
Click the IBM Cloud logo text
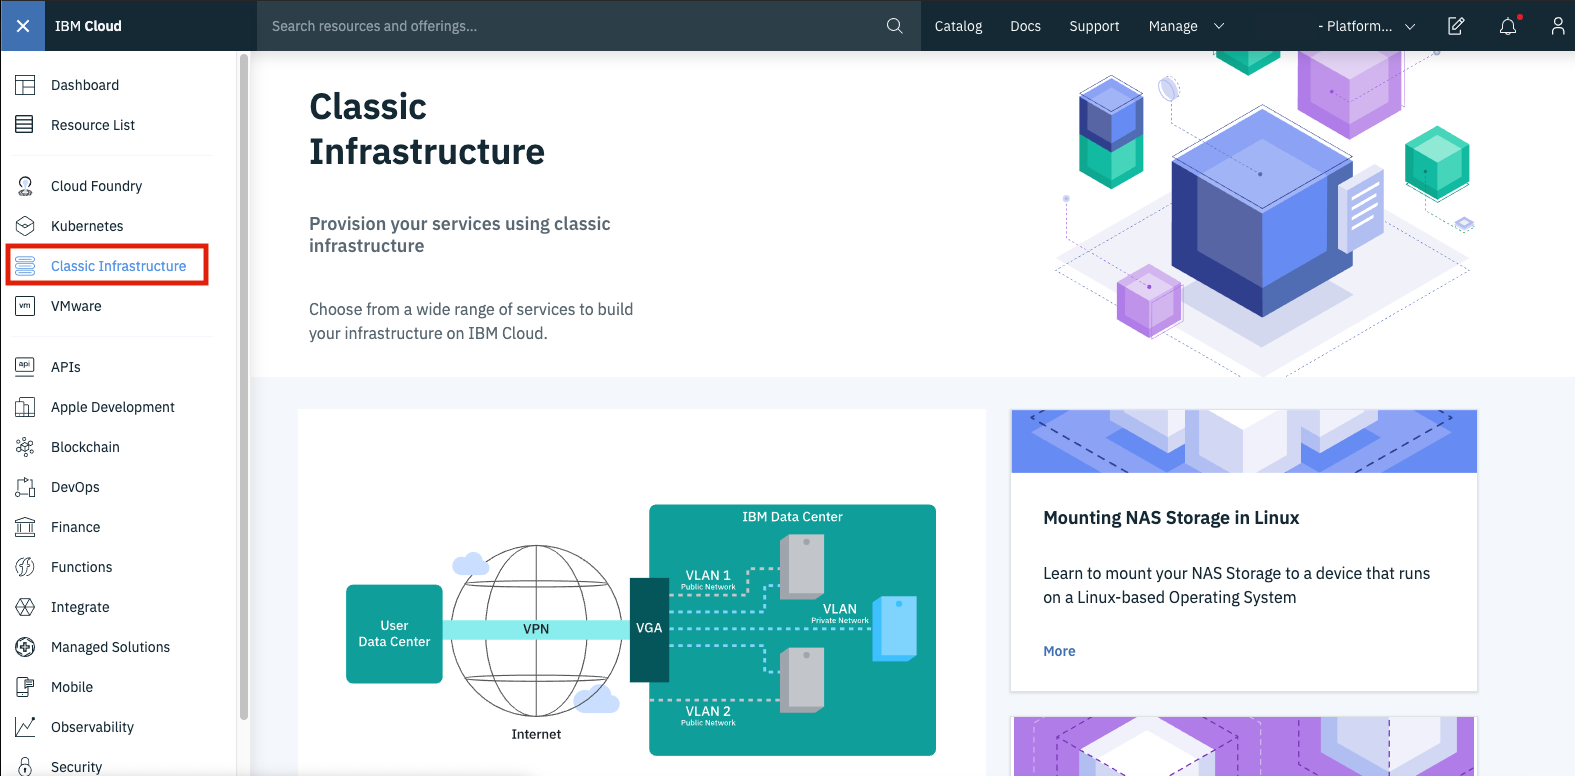coord(88,26)
